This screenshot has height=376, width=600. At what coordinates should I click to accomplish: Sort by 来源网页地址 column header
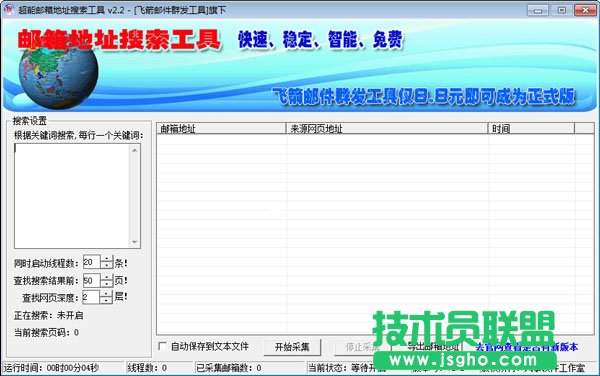(387, 129)
